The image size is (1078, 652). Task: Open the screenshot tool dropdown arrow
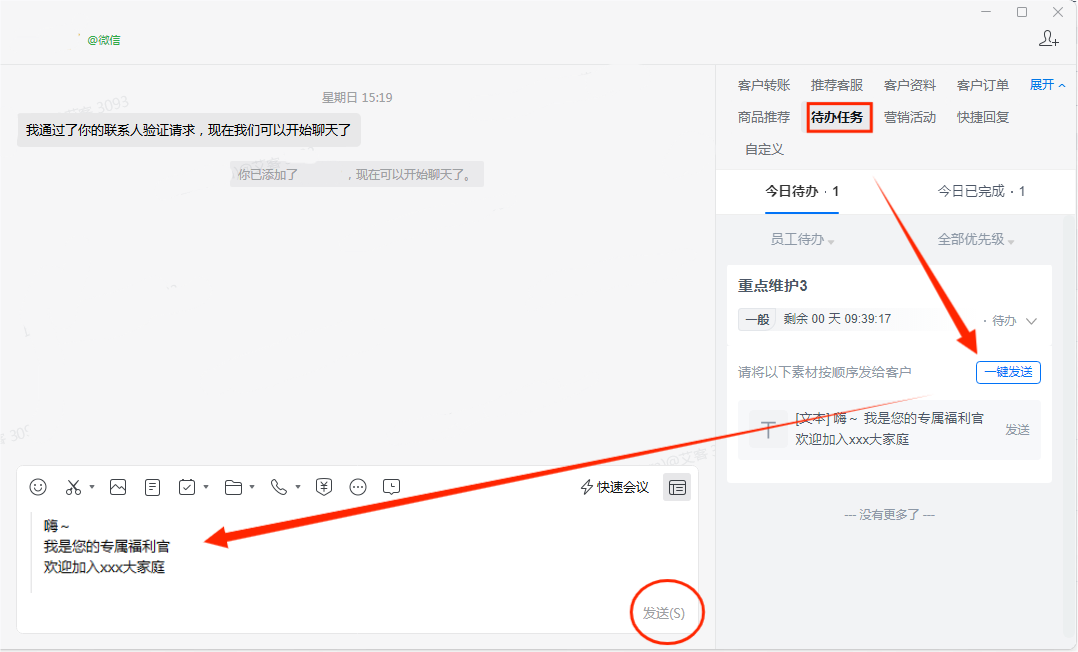tap(92, 487)
